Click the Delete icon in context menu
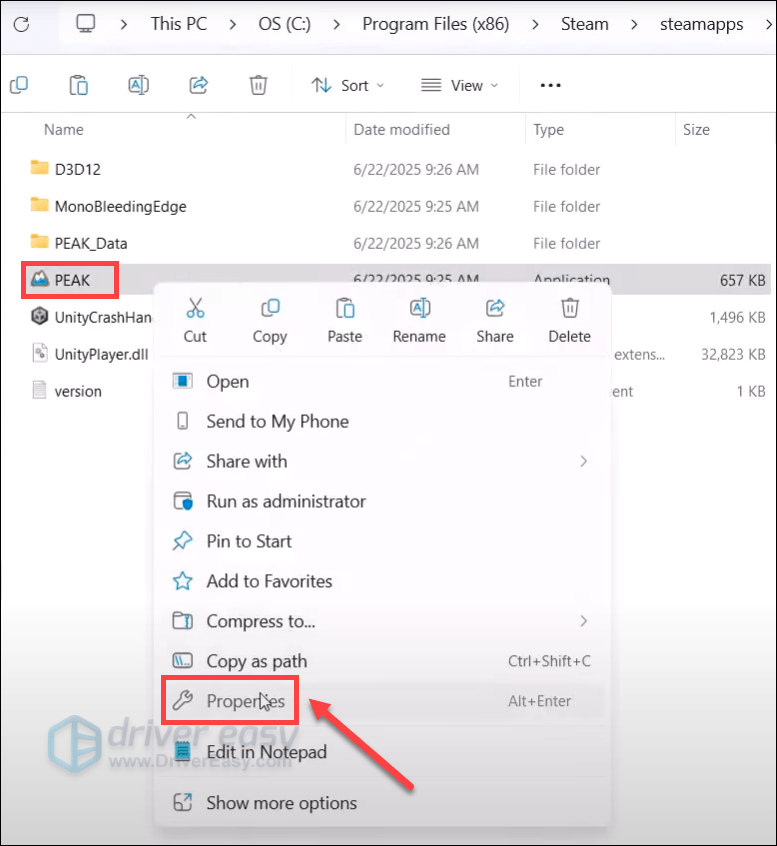 569,309
